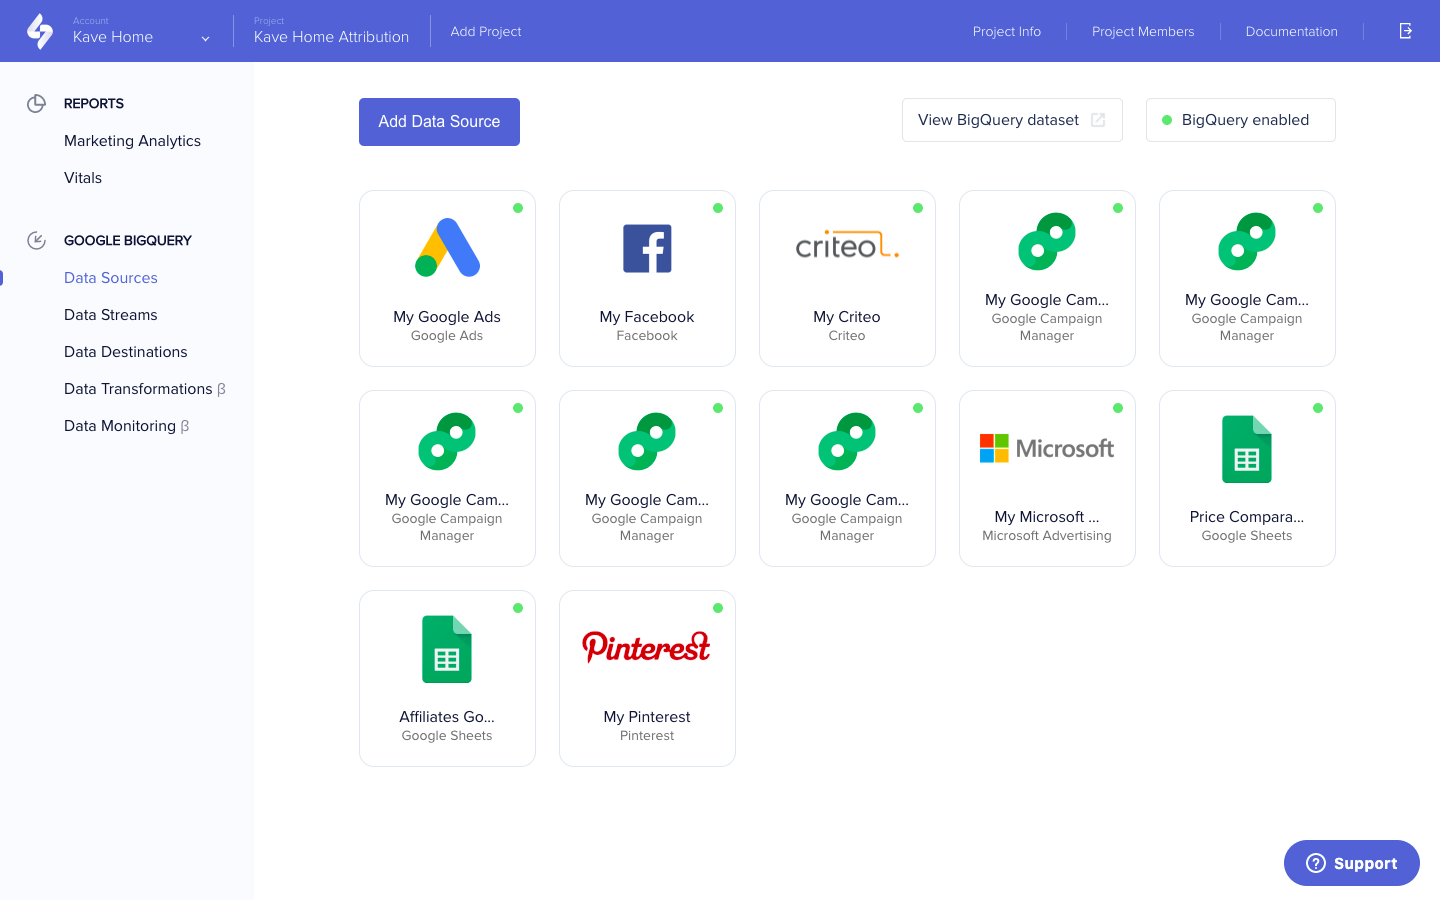Select Data Sources in sidebar

click(111, 278)
